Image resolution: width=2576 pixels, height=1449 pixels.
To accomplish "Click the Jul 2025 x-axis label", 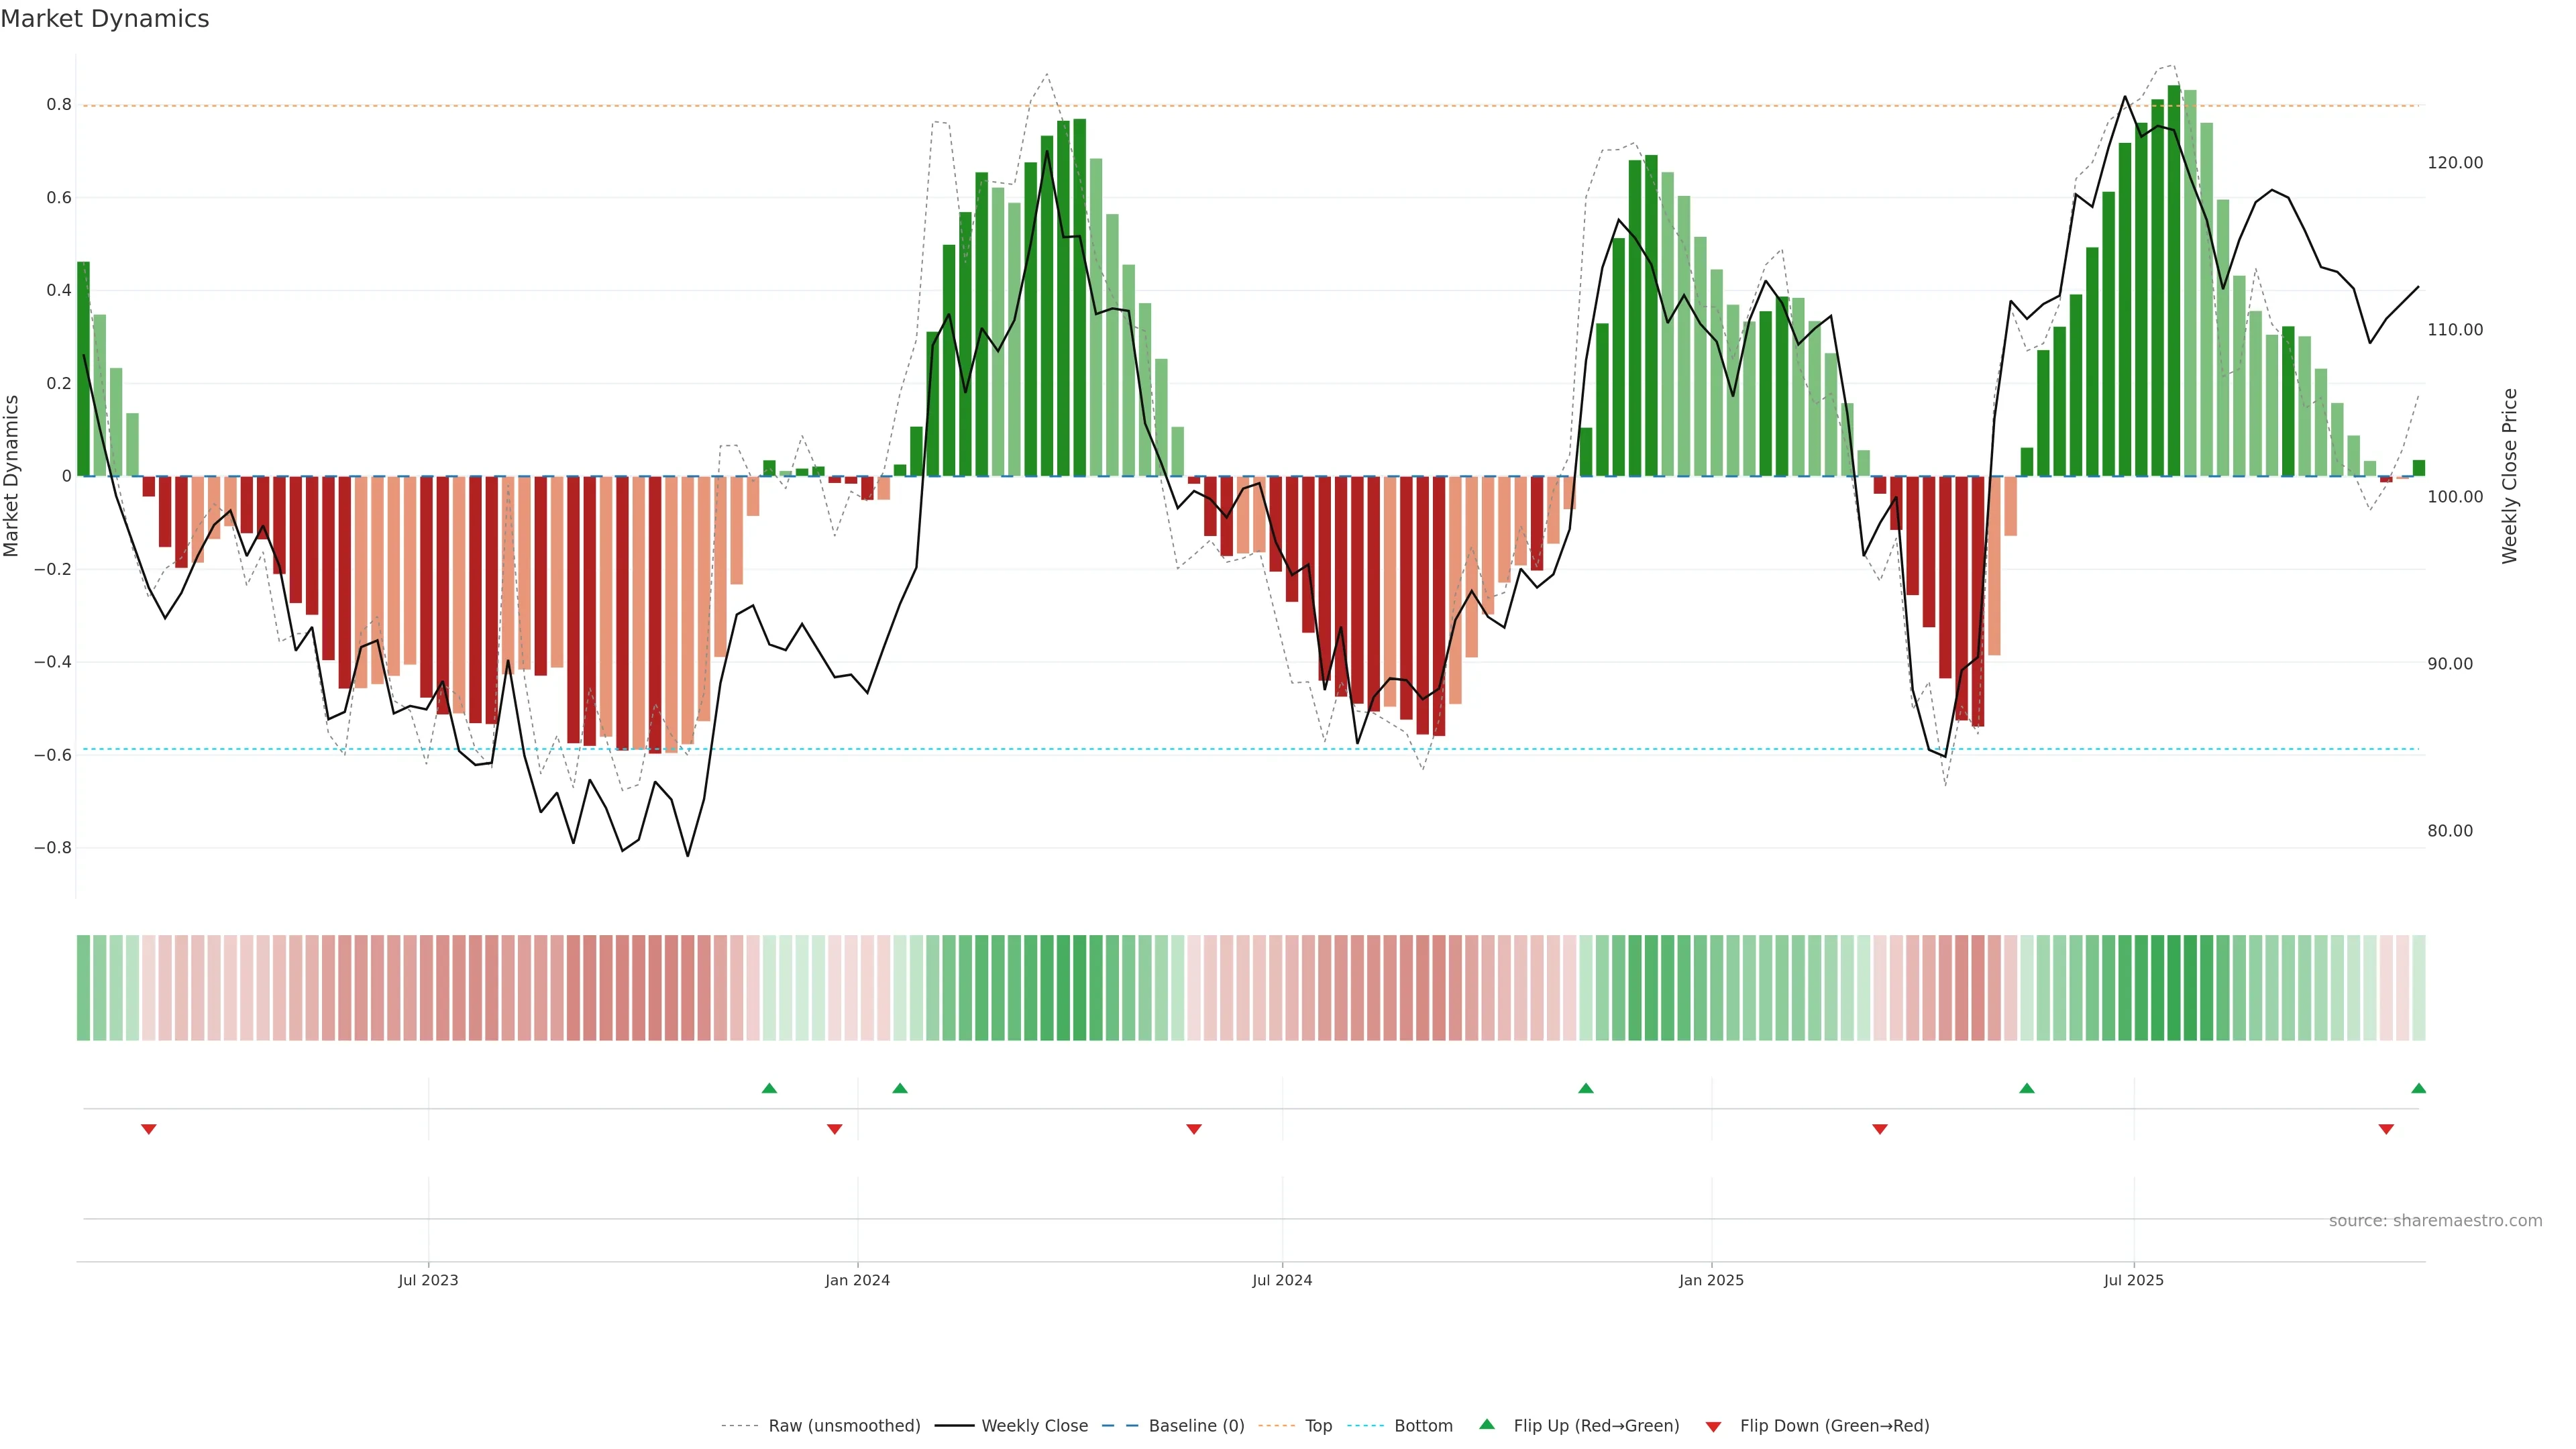I will click(x=2133, y=1280).
